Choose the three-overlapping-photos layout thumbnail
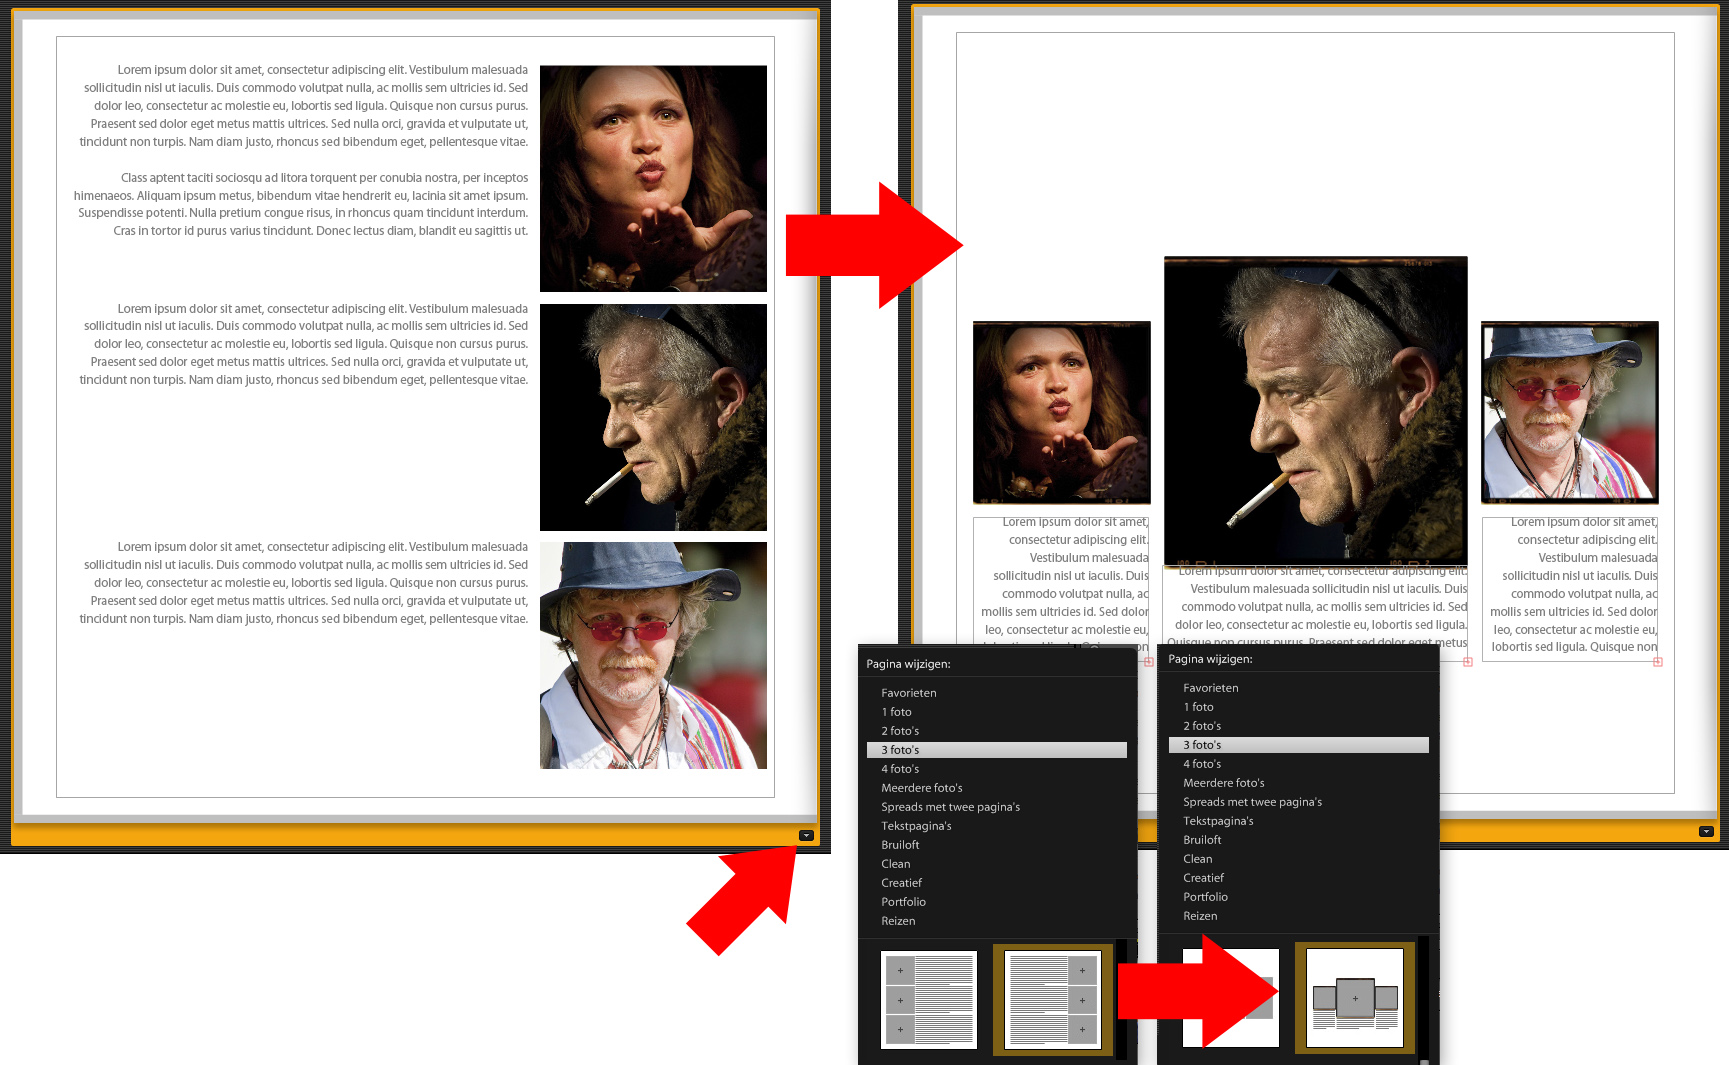Screen dimensions: 1729x1065 pyautogui.click(x=1355, y=998)
